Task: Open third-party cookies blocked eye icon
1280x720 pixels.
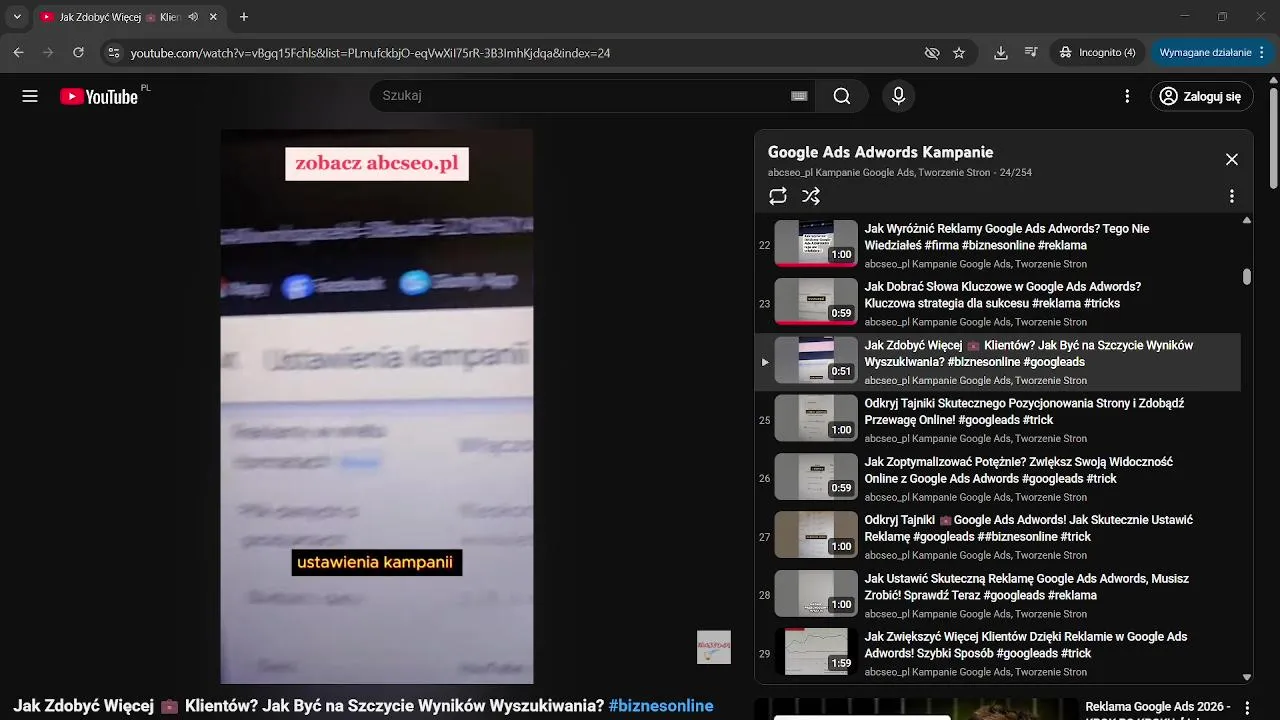Action: [932, 53]
